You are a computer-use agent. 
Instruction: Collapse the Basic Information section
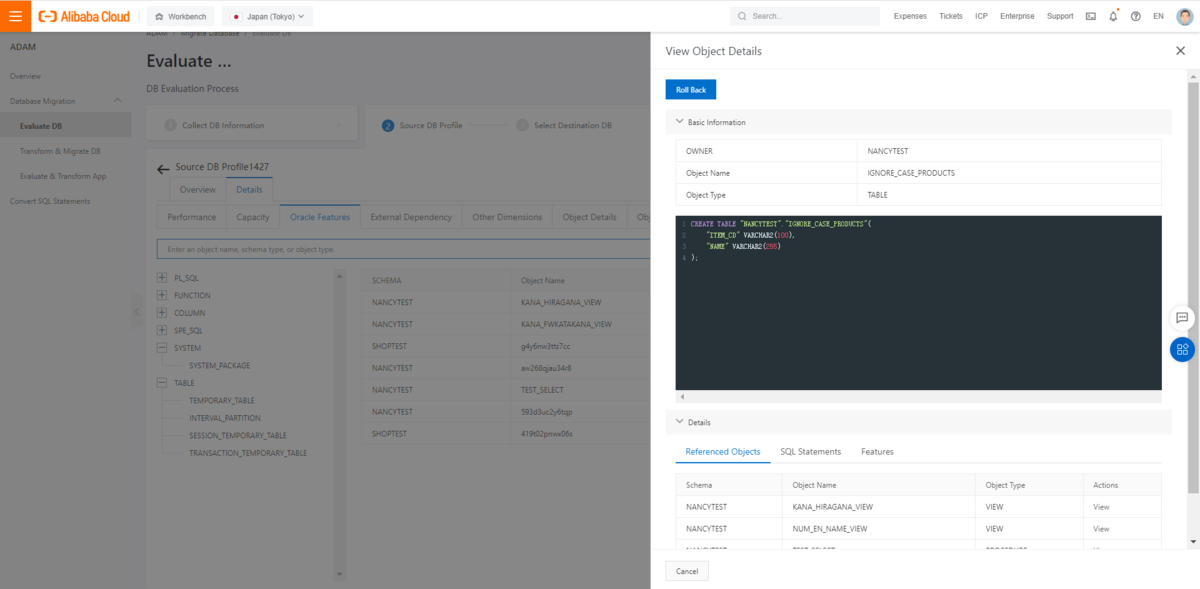click(x=680, y=122)
